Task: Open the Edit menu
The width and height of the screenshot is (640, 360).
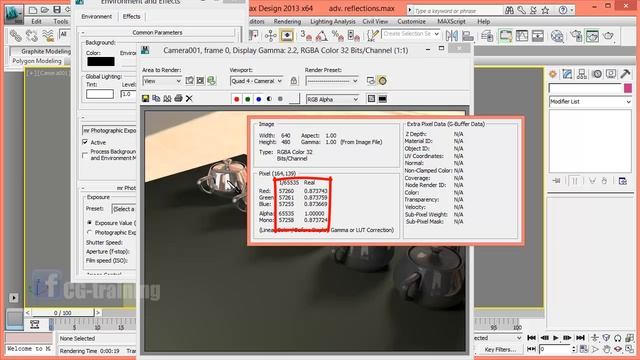Action: (x=36, y=21)
